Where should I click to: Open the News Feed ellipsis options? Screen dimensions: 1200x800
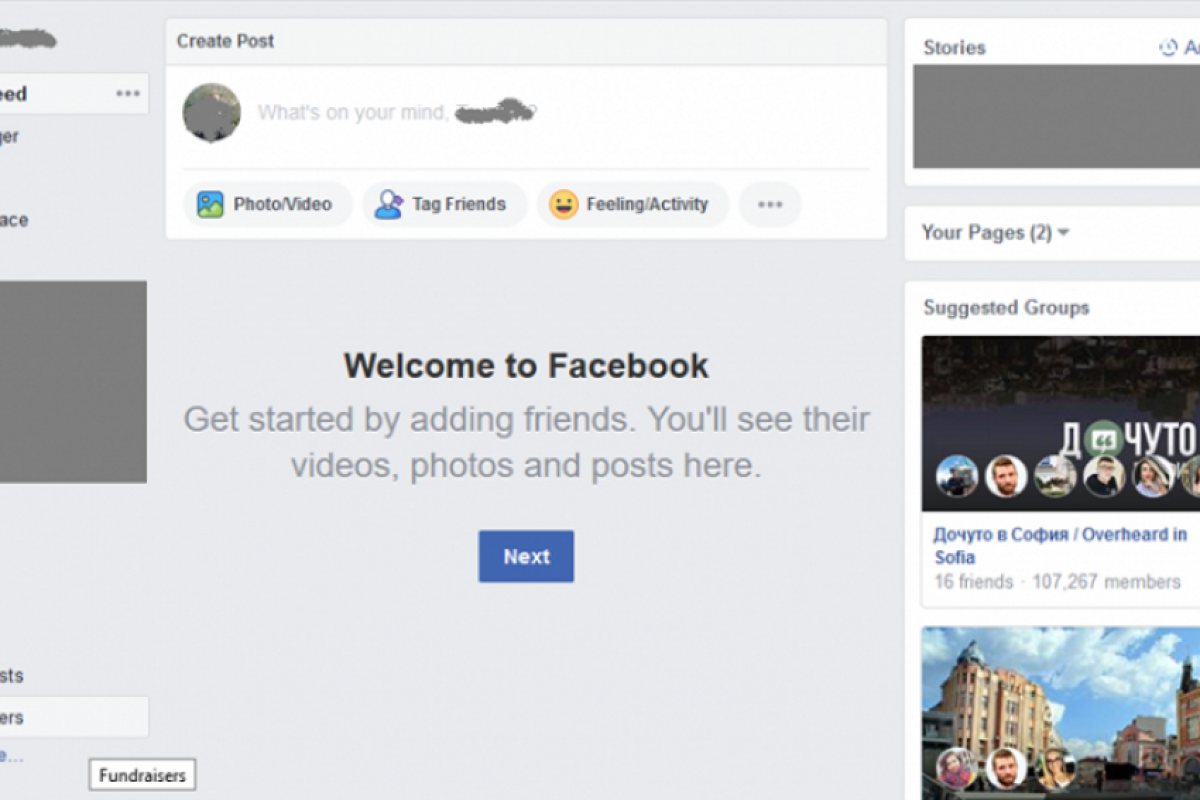[x=128, y=93]
